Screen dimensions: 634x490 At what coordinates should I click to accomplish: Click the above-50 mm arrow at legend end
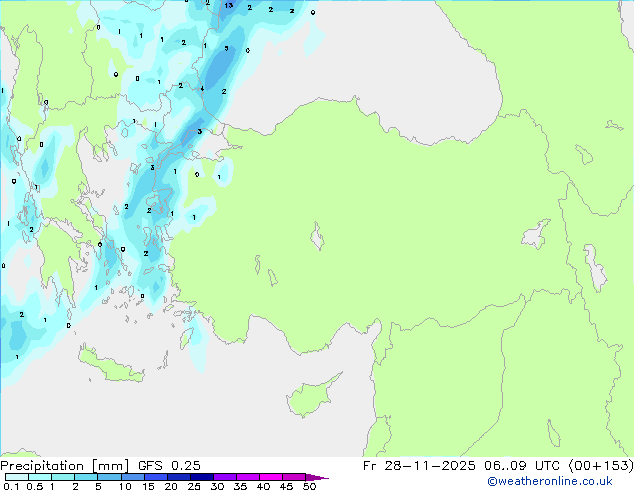[x=317, y=477]
